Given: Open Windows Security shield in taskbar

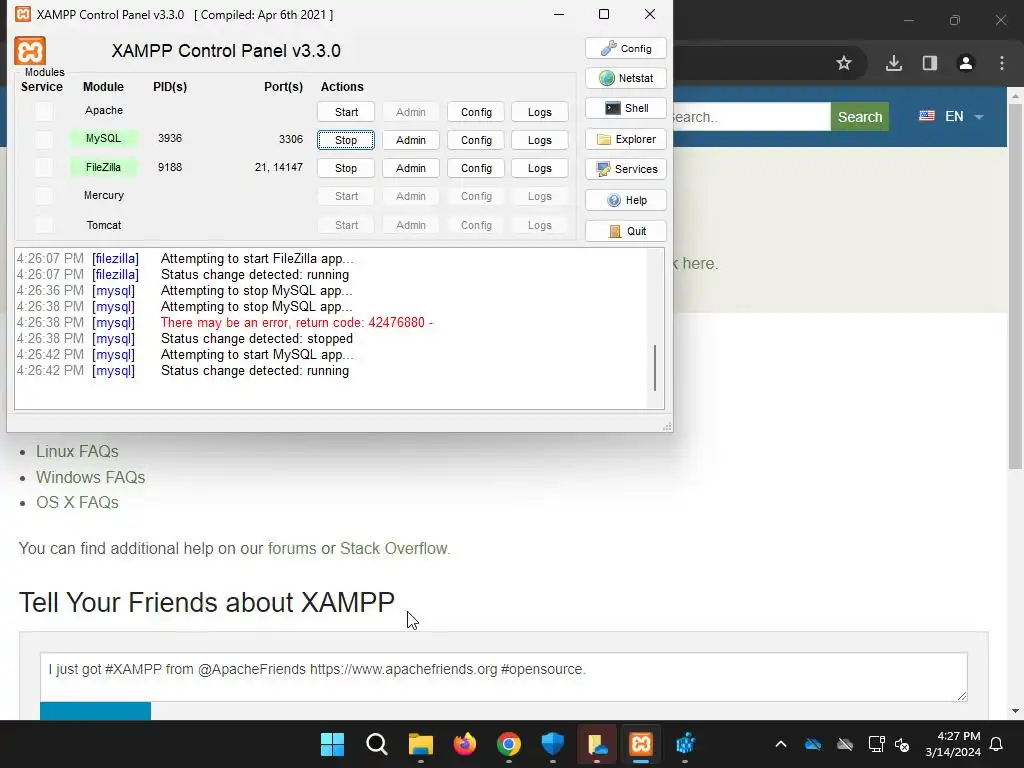Looking at the screenshot, I should pos(553,744).
